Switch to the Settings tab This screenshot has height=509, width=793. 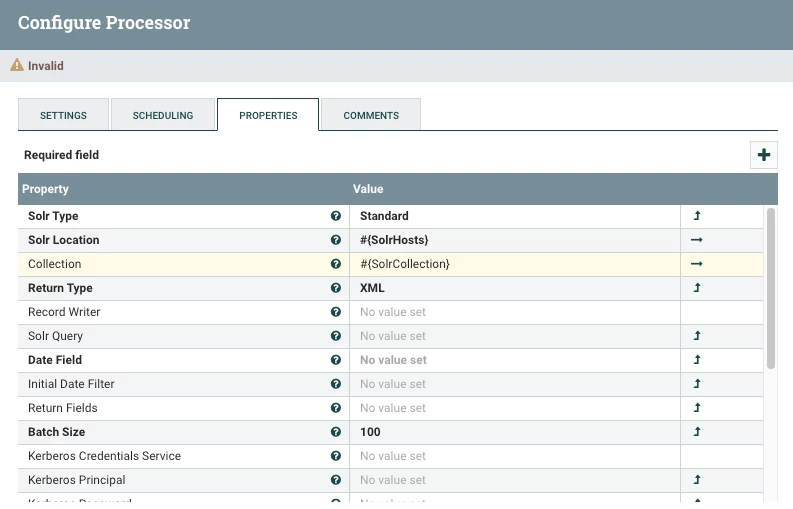click(x=63, y=115)
